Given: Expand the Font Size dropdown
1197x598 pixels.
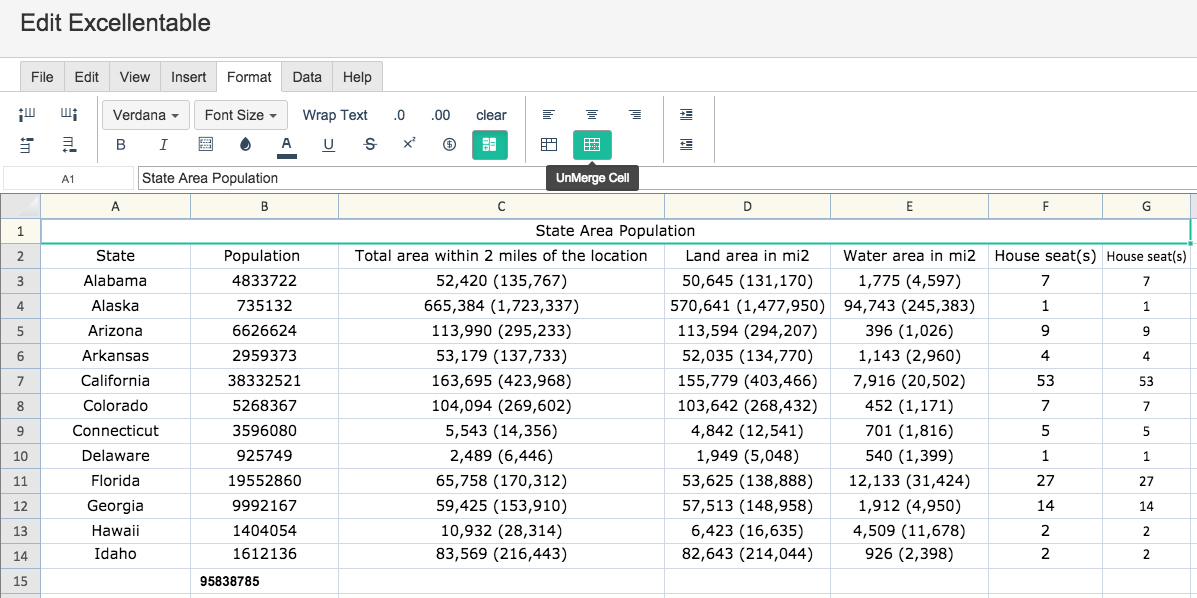Looking at the screenshot, I should 241,115.
